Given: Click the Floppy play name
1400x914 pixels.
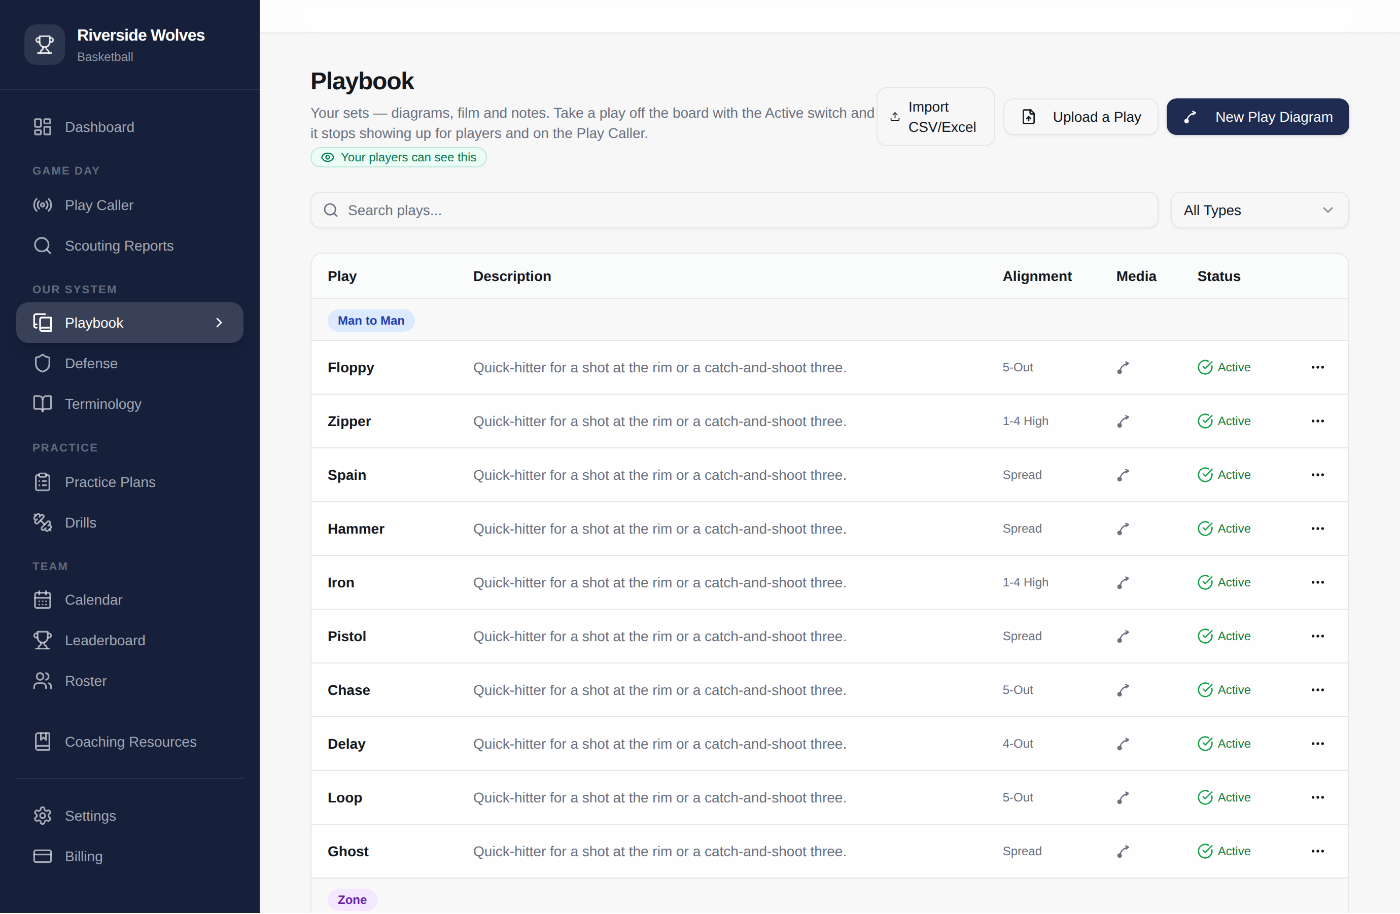Looking at the screenshot, I should 351,368.
